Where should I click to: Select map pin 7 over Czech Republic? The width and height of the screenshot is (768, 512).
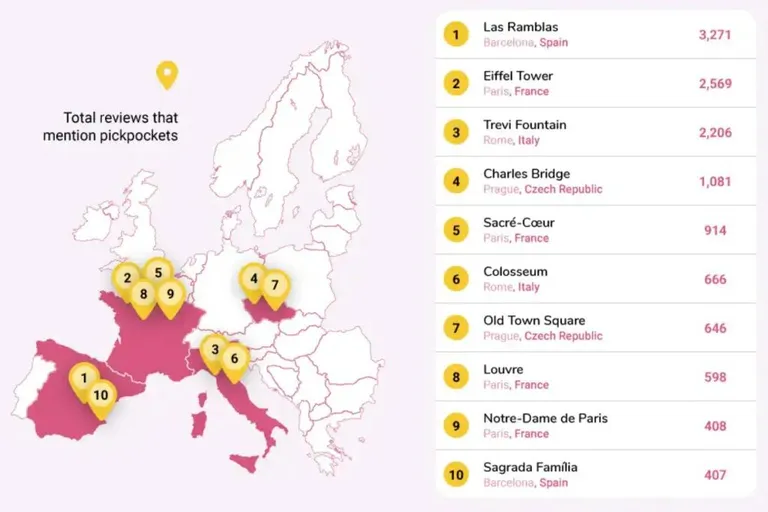[275, 286]
